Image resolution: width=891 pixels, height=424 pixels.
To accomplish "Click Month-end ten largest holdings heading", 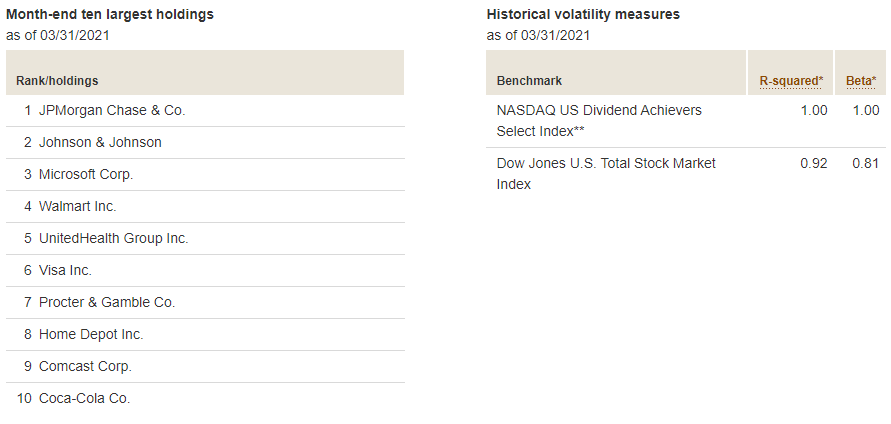I will pyautogui.click(x=110, y=15).
